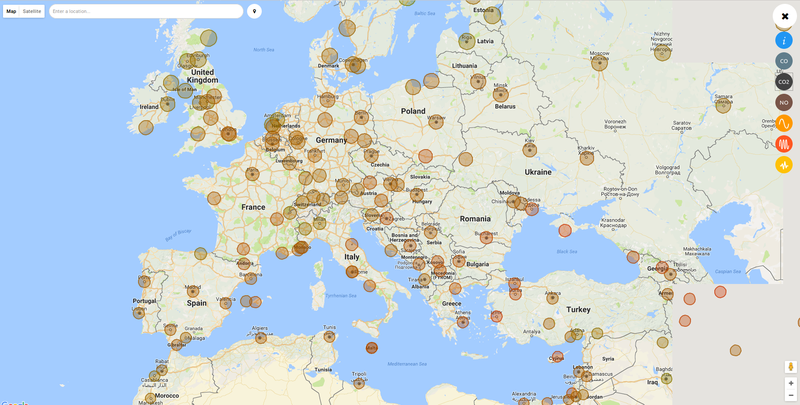The width and height of the screenshot is (800, 405).
Task: Click the yellow pulse waveform icon
Action: coord(784,164)
